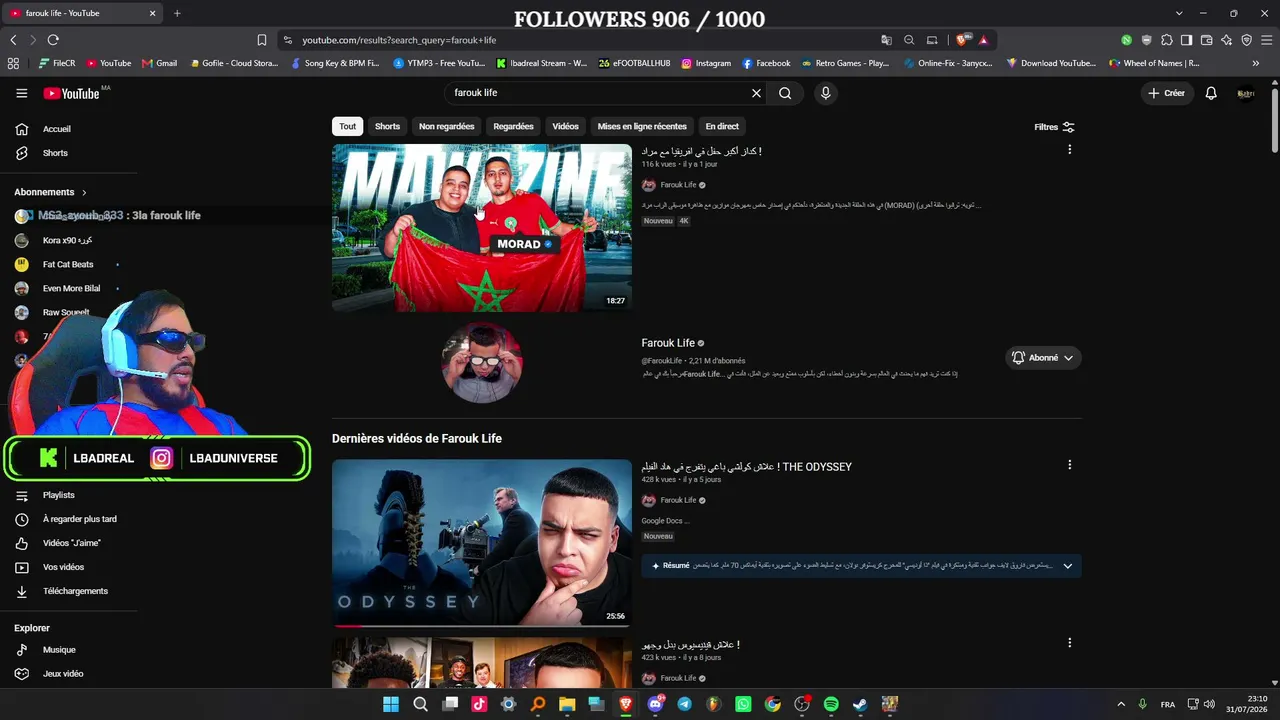
Task: Open the browser main menu
Action: 1266,40
